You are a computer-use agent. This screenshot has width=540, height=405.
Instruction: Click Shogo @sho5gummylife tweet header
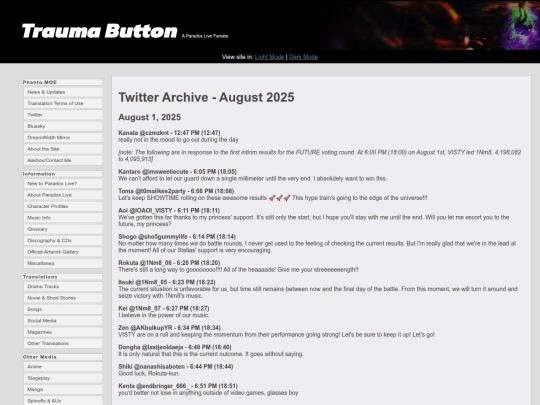[177, 237]
